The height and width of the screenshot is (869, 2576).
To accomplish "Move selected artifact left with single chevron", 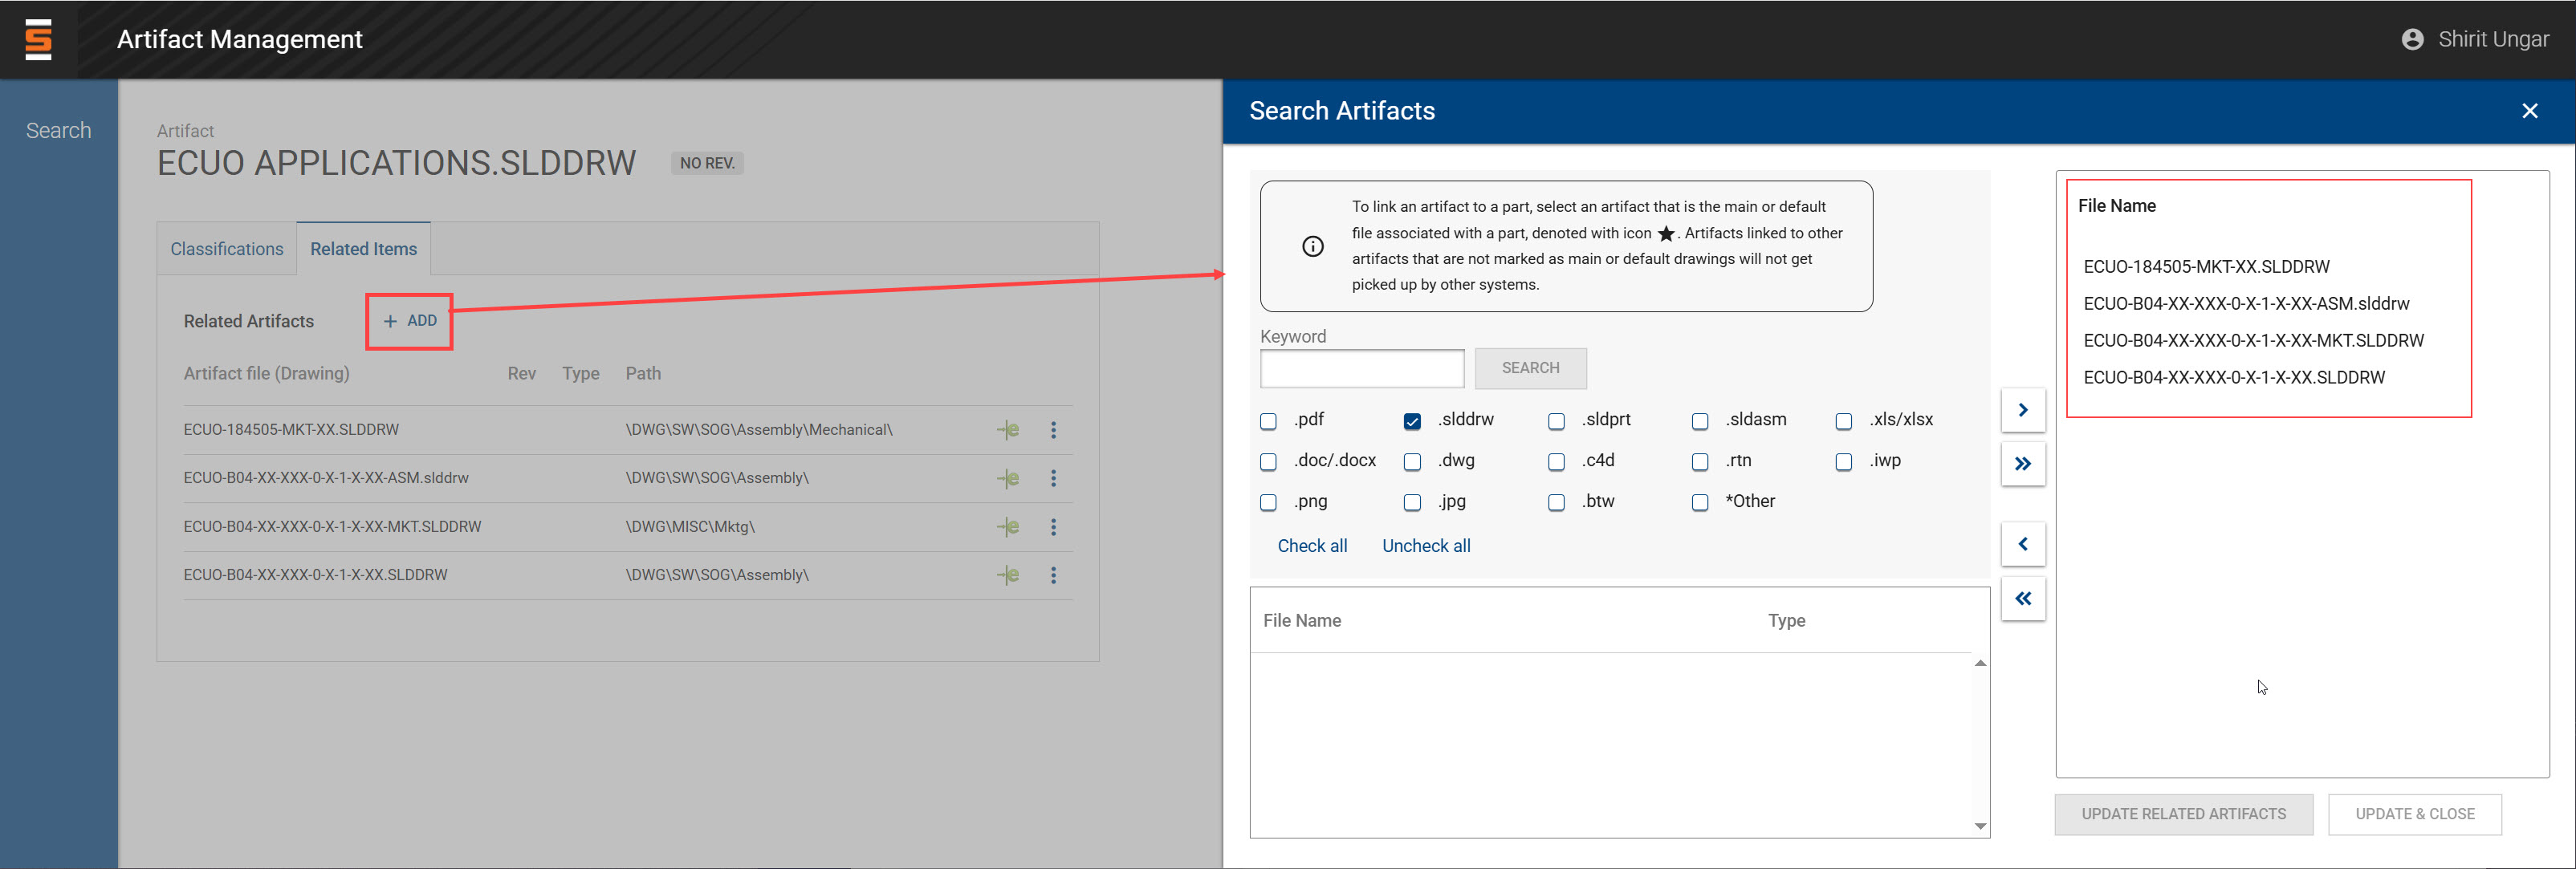I will pyautogui.click(x=2022, y=544).
